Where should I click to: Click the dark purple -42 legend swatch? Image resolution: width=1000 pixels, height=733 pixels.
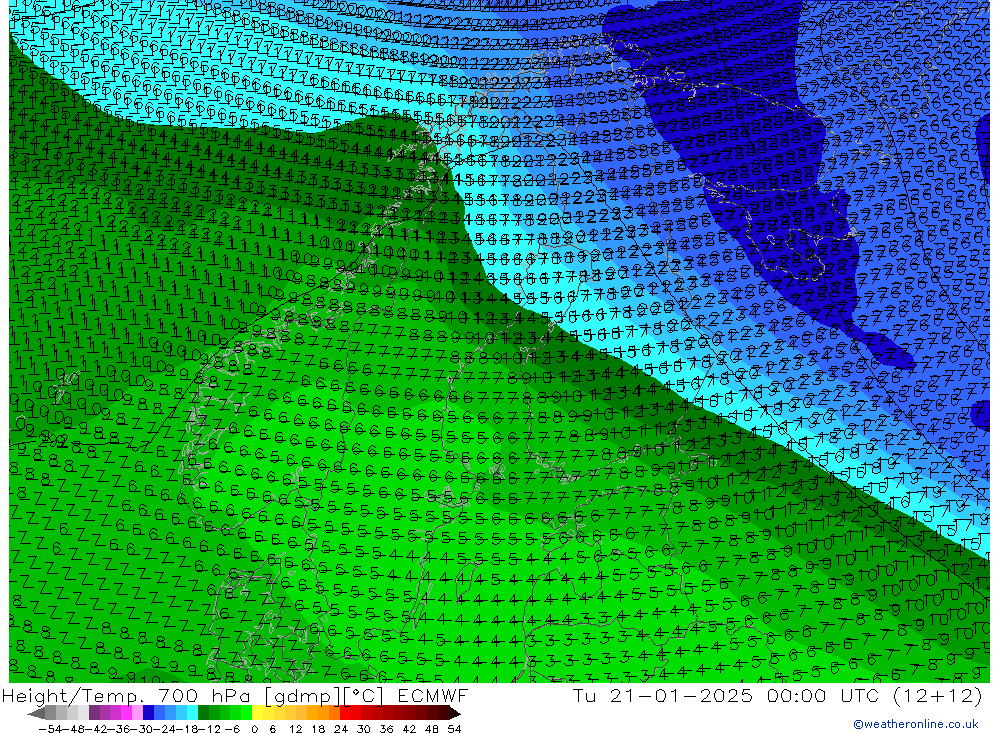click(94, 713)
